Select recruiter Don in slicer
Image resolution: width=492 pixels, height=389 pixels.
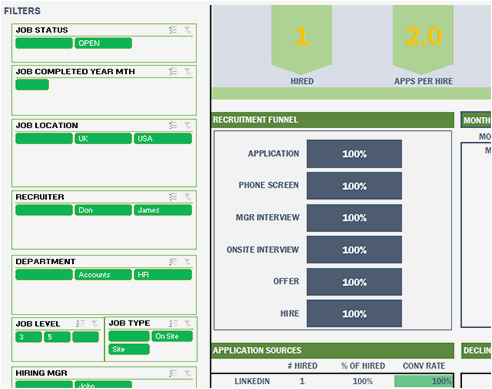tap(103, 210)
